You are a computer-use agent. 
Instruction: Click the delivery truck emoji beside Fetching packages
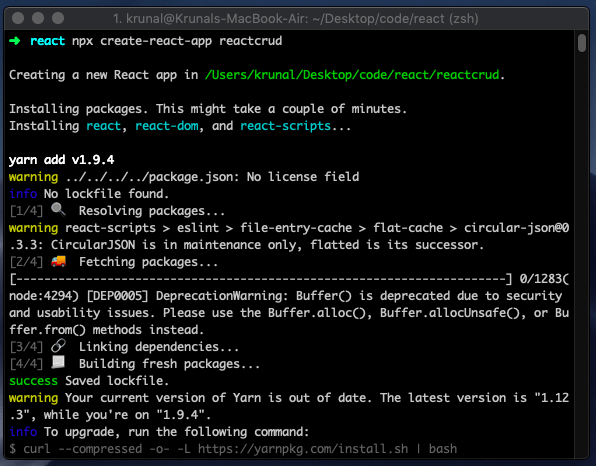point(58,261)
